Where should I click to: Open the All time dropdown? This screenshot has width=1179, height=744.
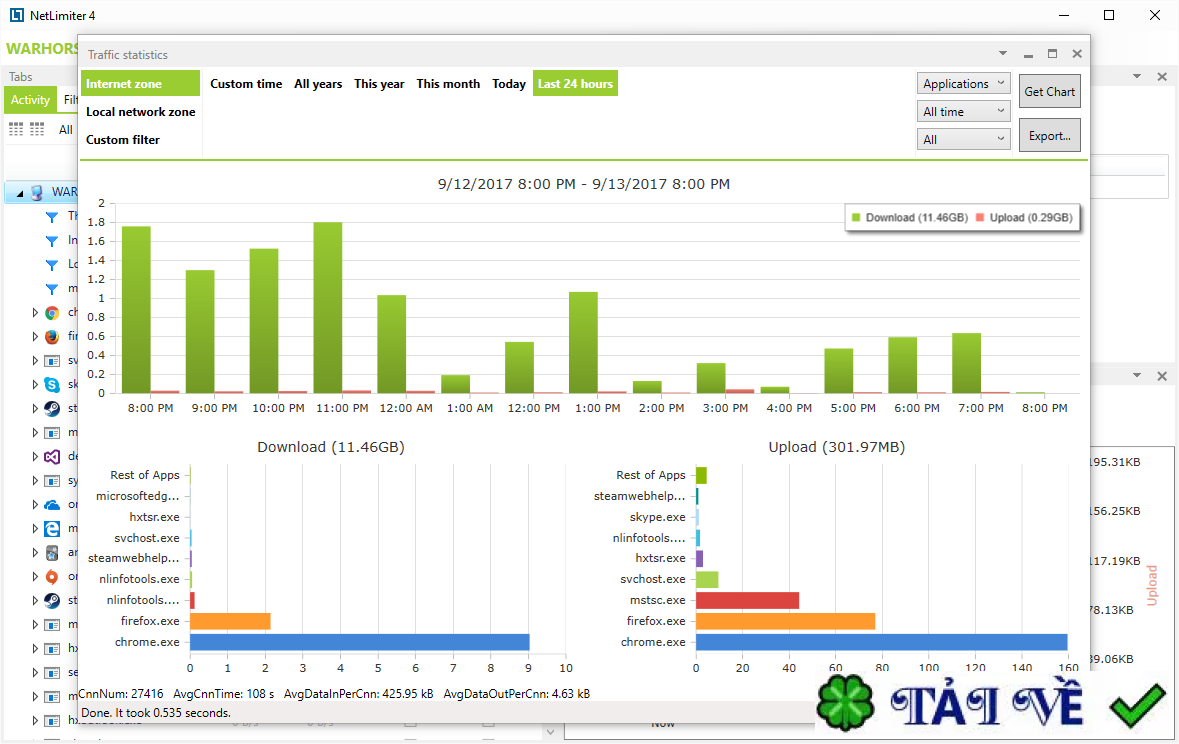(963, 112)
